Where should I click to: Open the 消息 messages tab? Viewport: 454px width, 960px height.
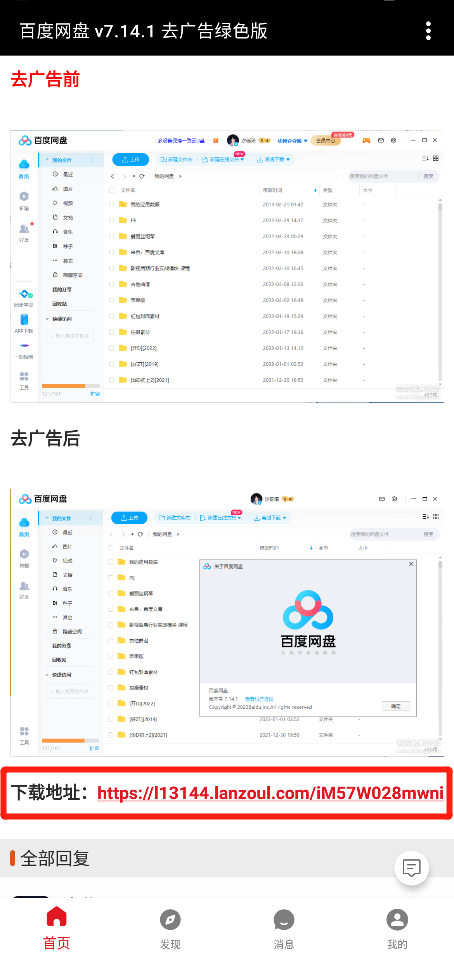(x=284, y=928)
